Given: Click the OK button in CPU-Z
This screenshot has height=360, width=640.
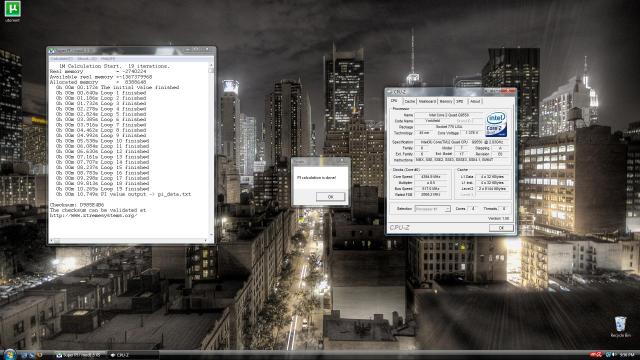Looking at the screenshot, I should [501, 228].
